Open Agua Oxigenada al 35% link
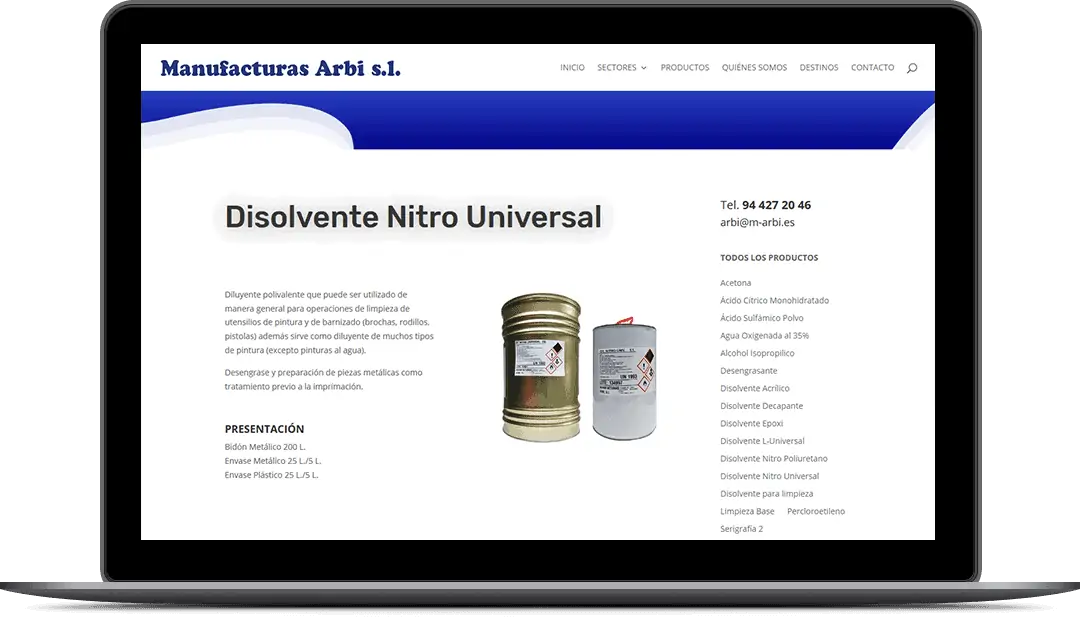Screen dimensions: 1080x618 [x=765, y=336]
